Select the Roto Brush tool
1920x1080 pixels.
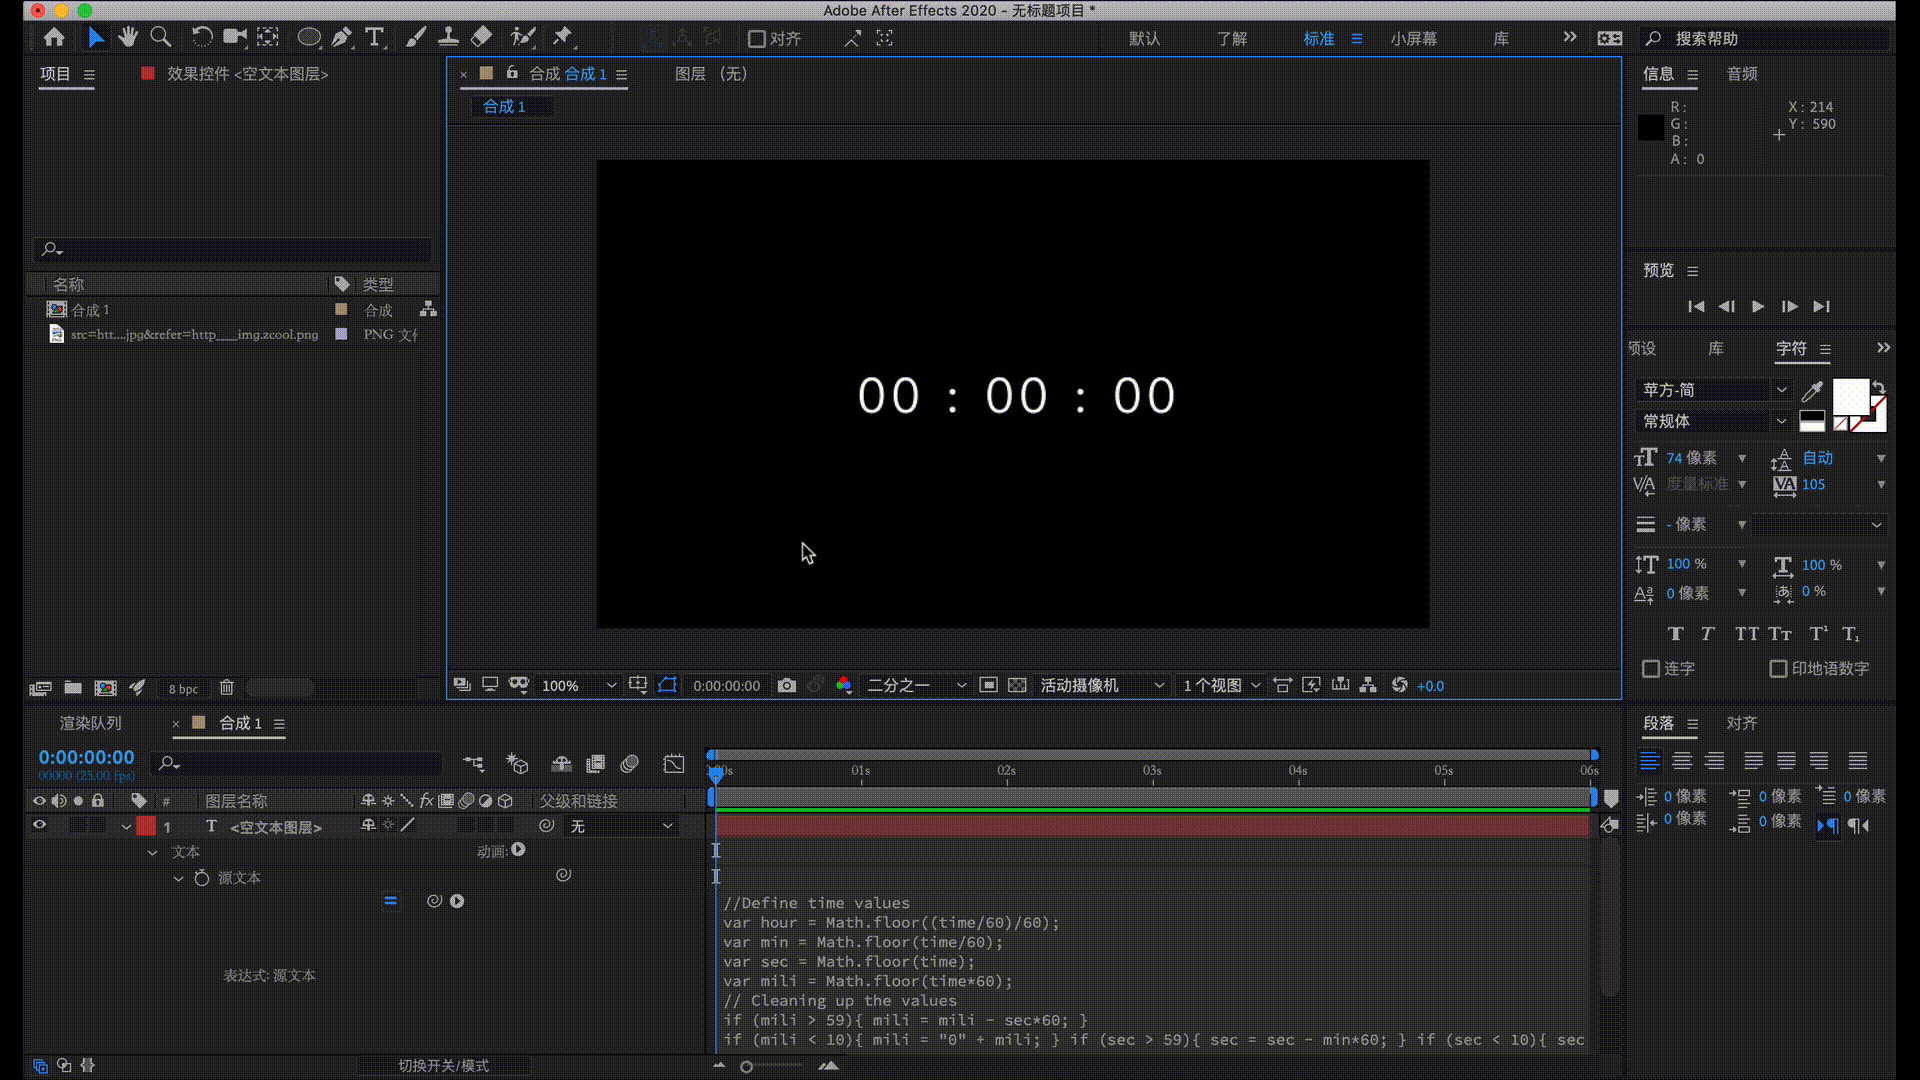(x=522, y=38)
